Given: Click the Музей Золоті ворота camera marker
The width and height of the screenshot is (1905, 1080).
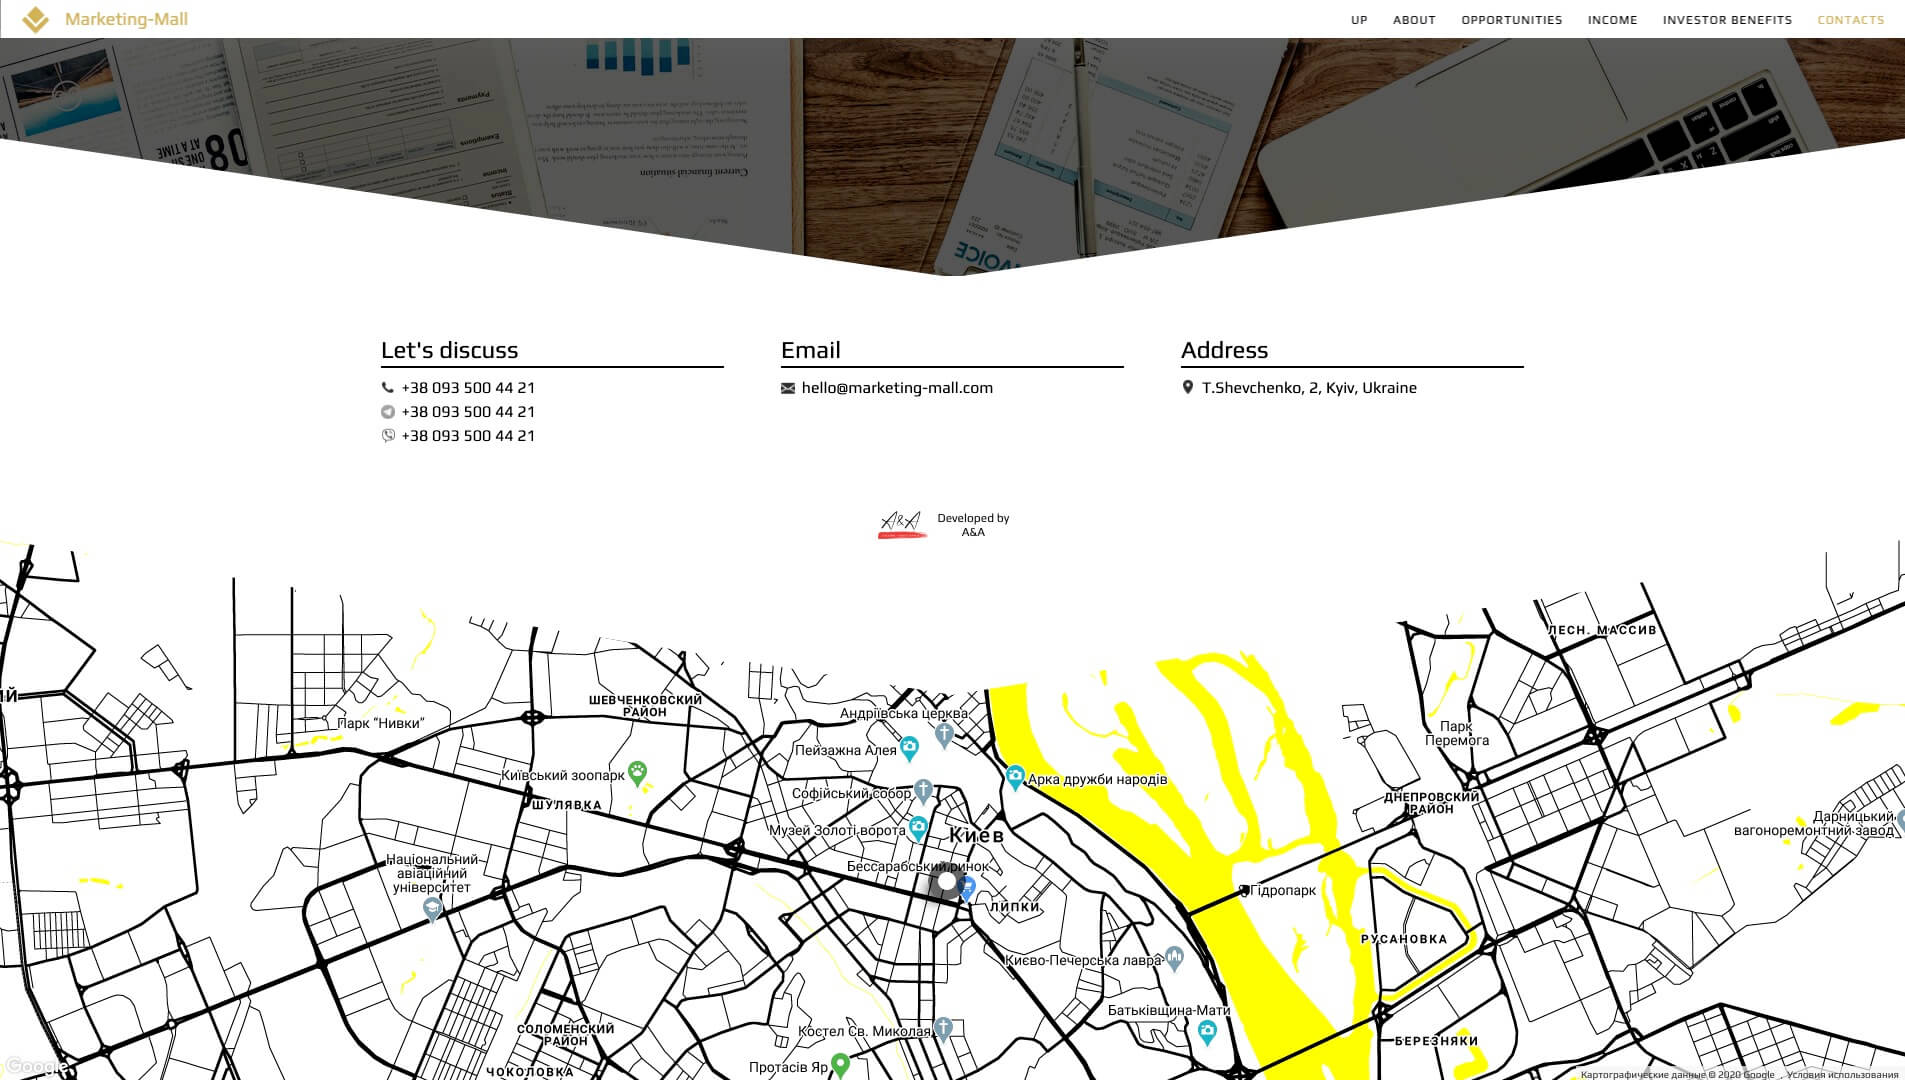Looking at the screenshot, I should [x=918, y=828].
